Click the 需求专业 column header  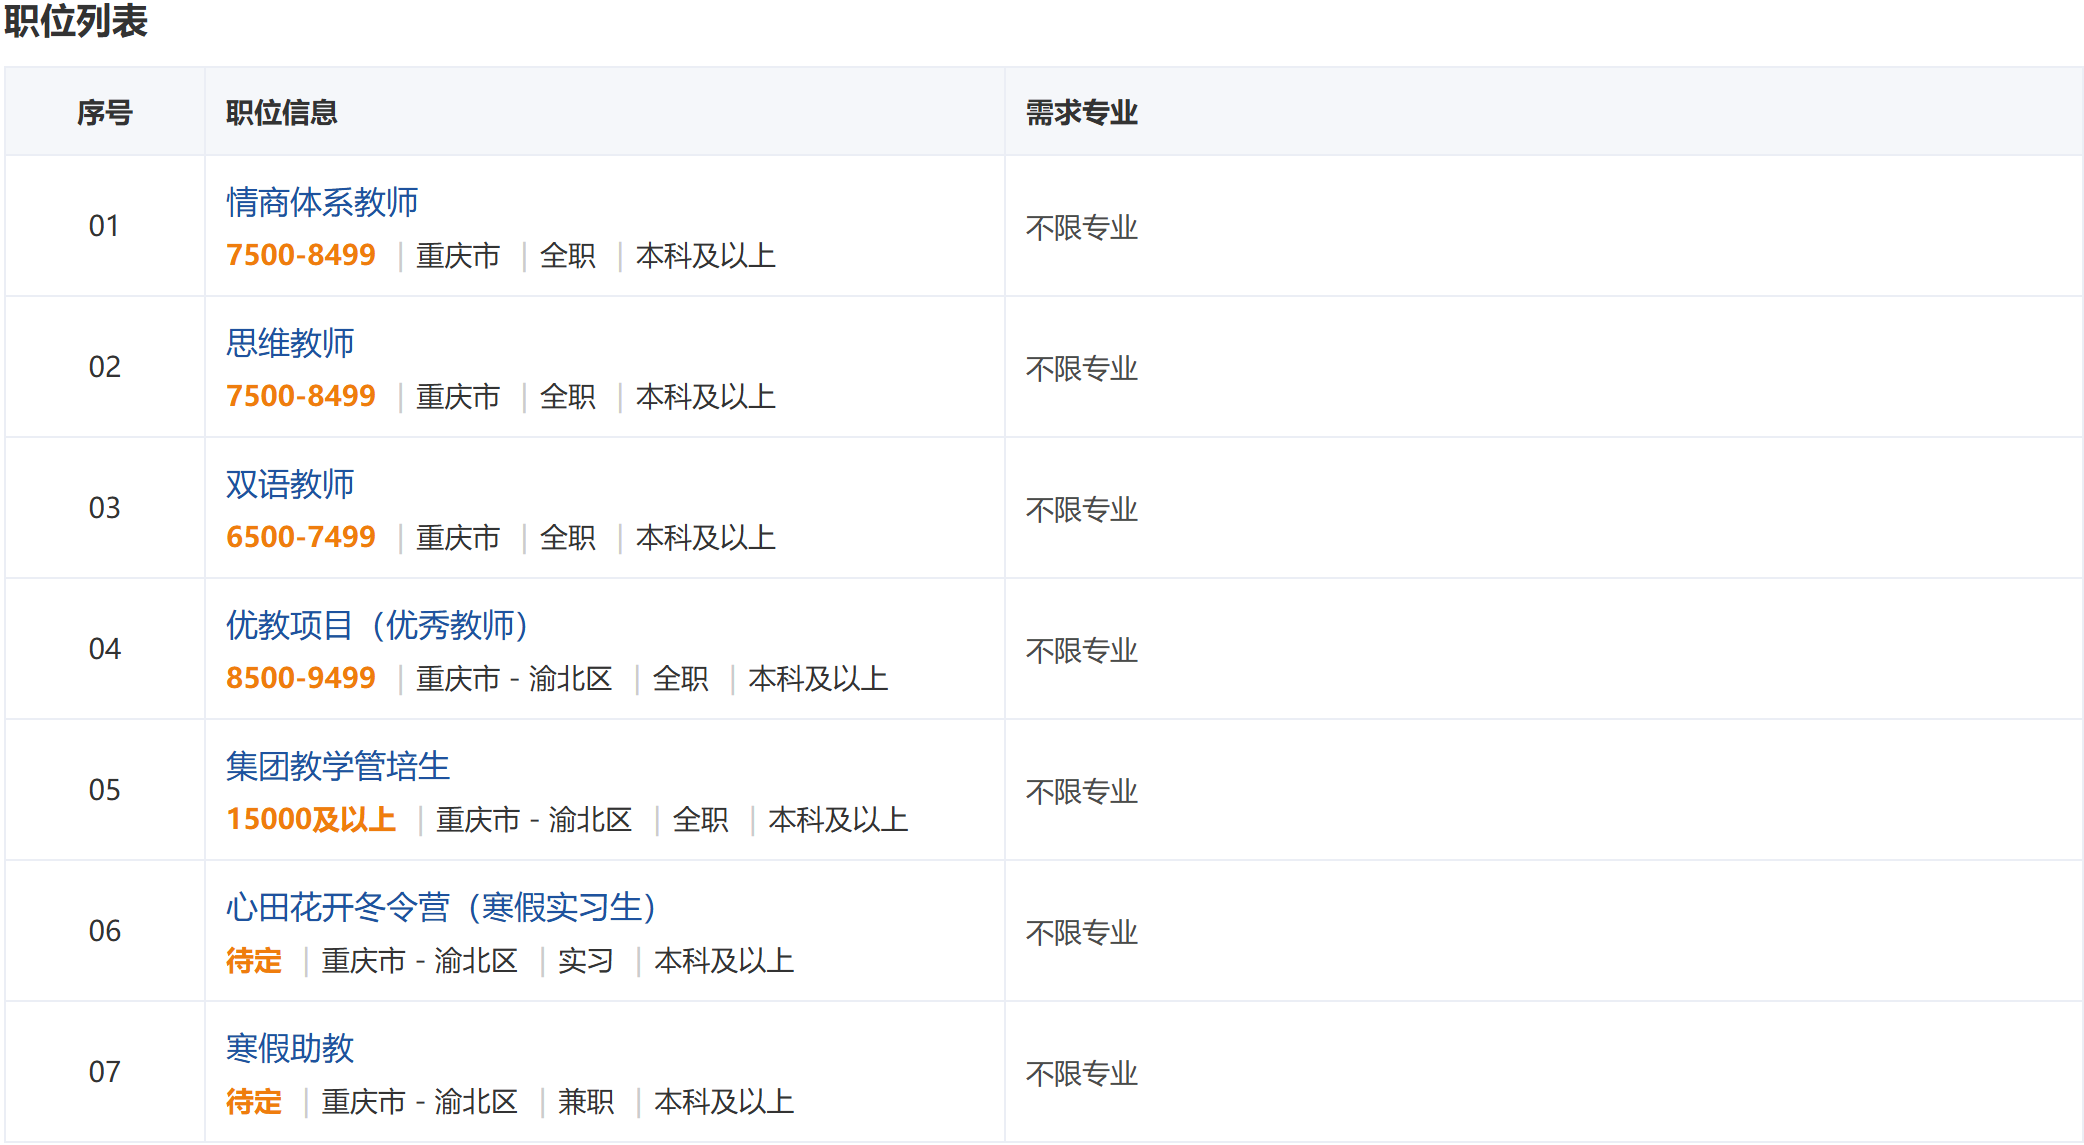[1082, 112]
